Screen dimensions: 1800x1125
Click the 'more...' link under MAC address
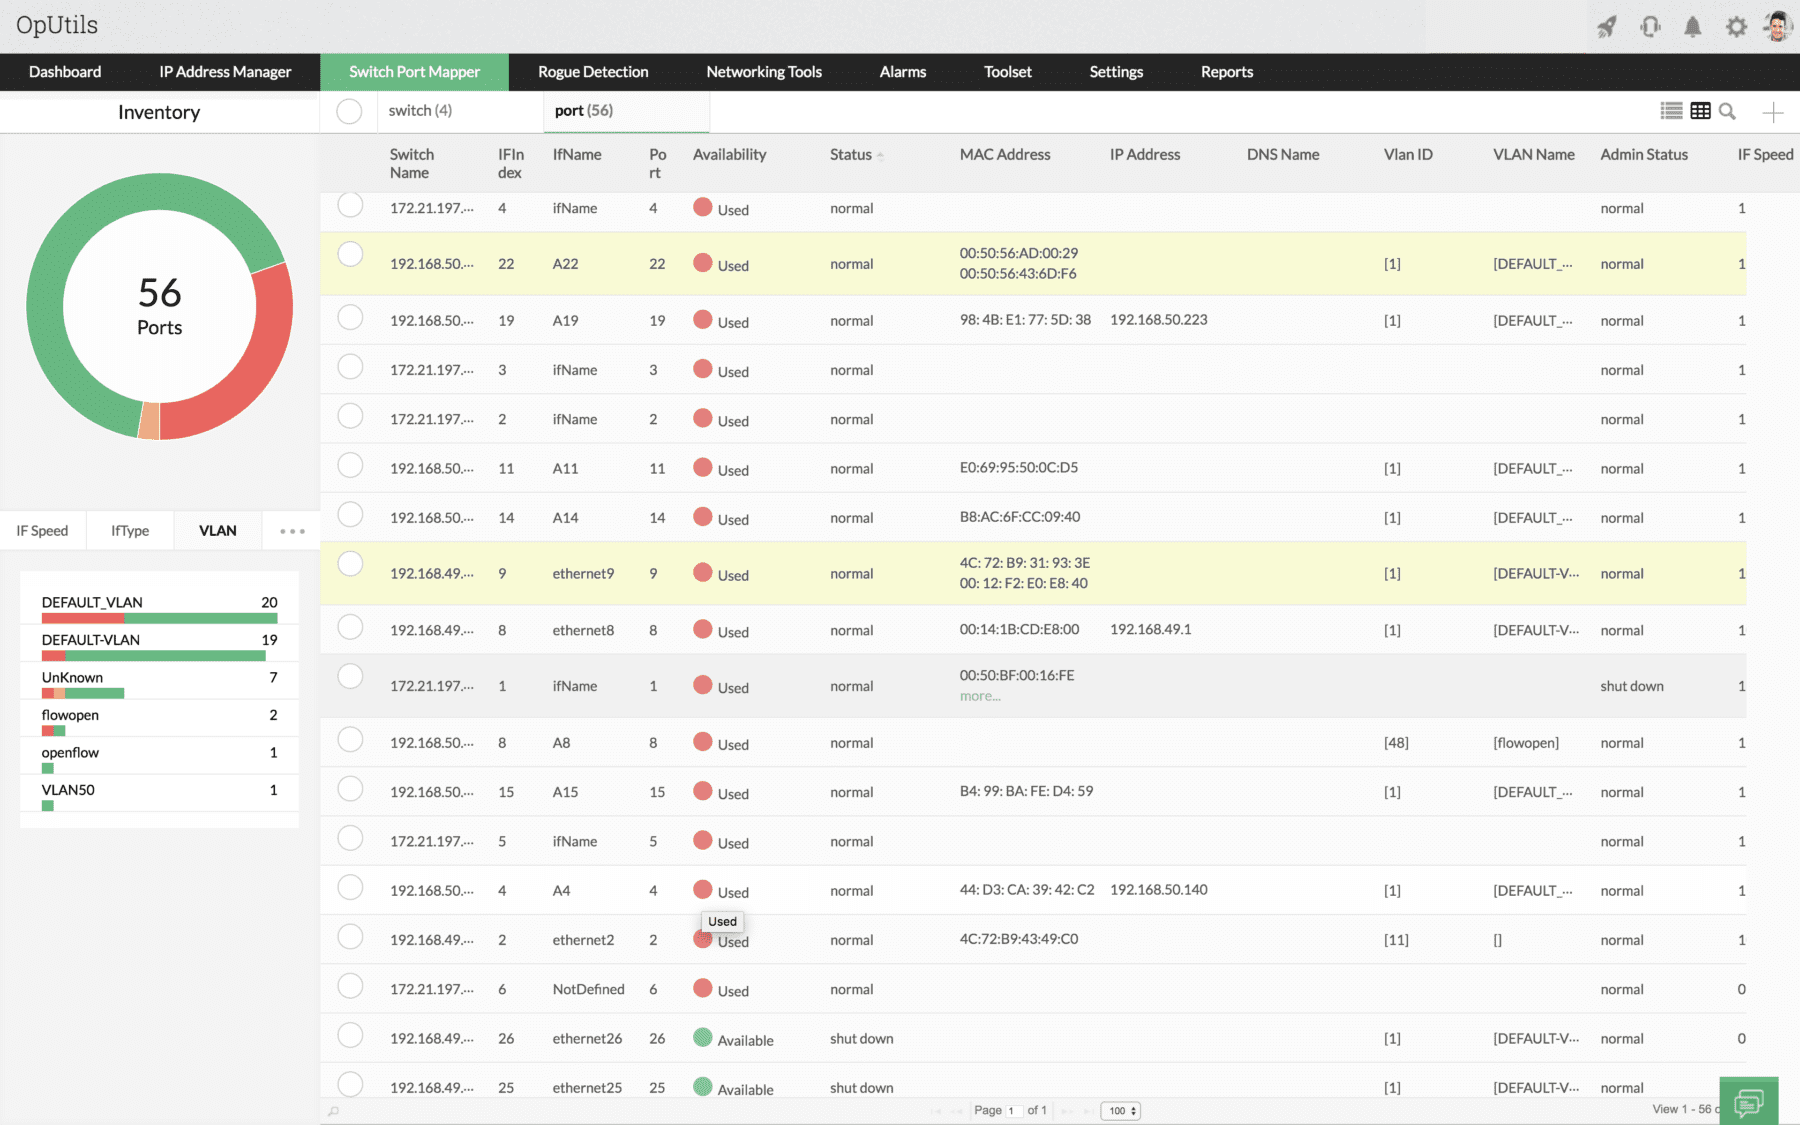(x=980, y=697)
